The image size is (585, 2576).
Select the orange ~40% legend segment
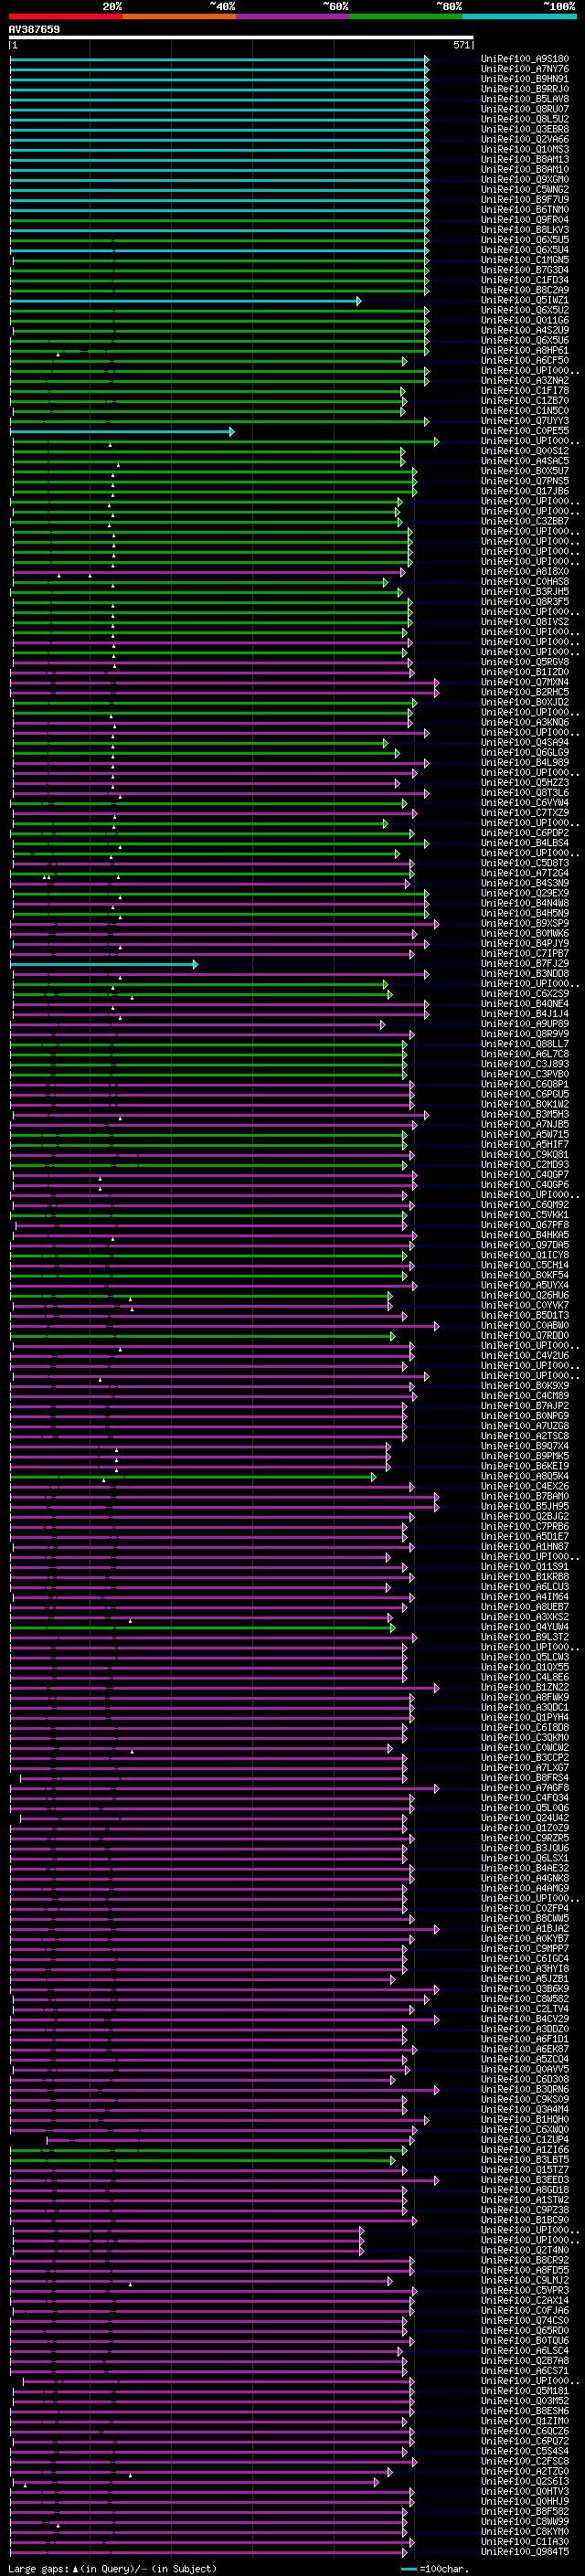coord(180,16)
